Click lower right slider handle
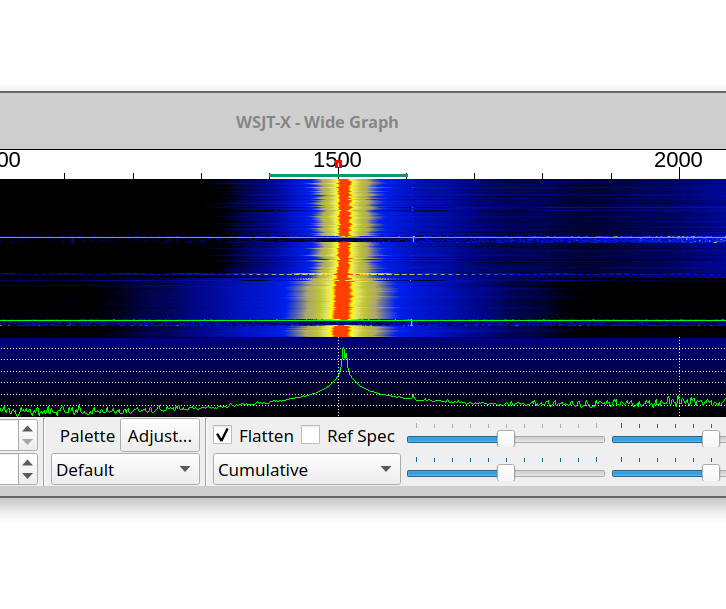 pos(711,473)
